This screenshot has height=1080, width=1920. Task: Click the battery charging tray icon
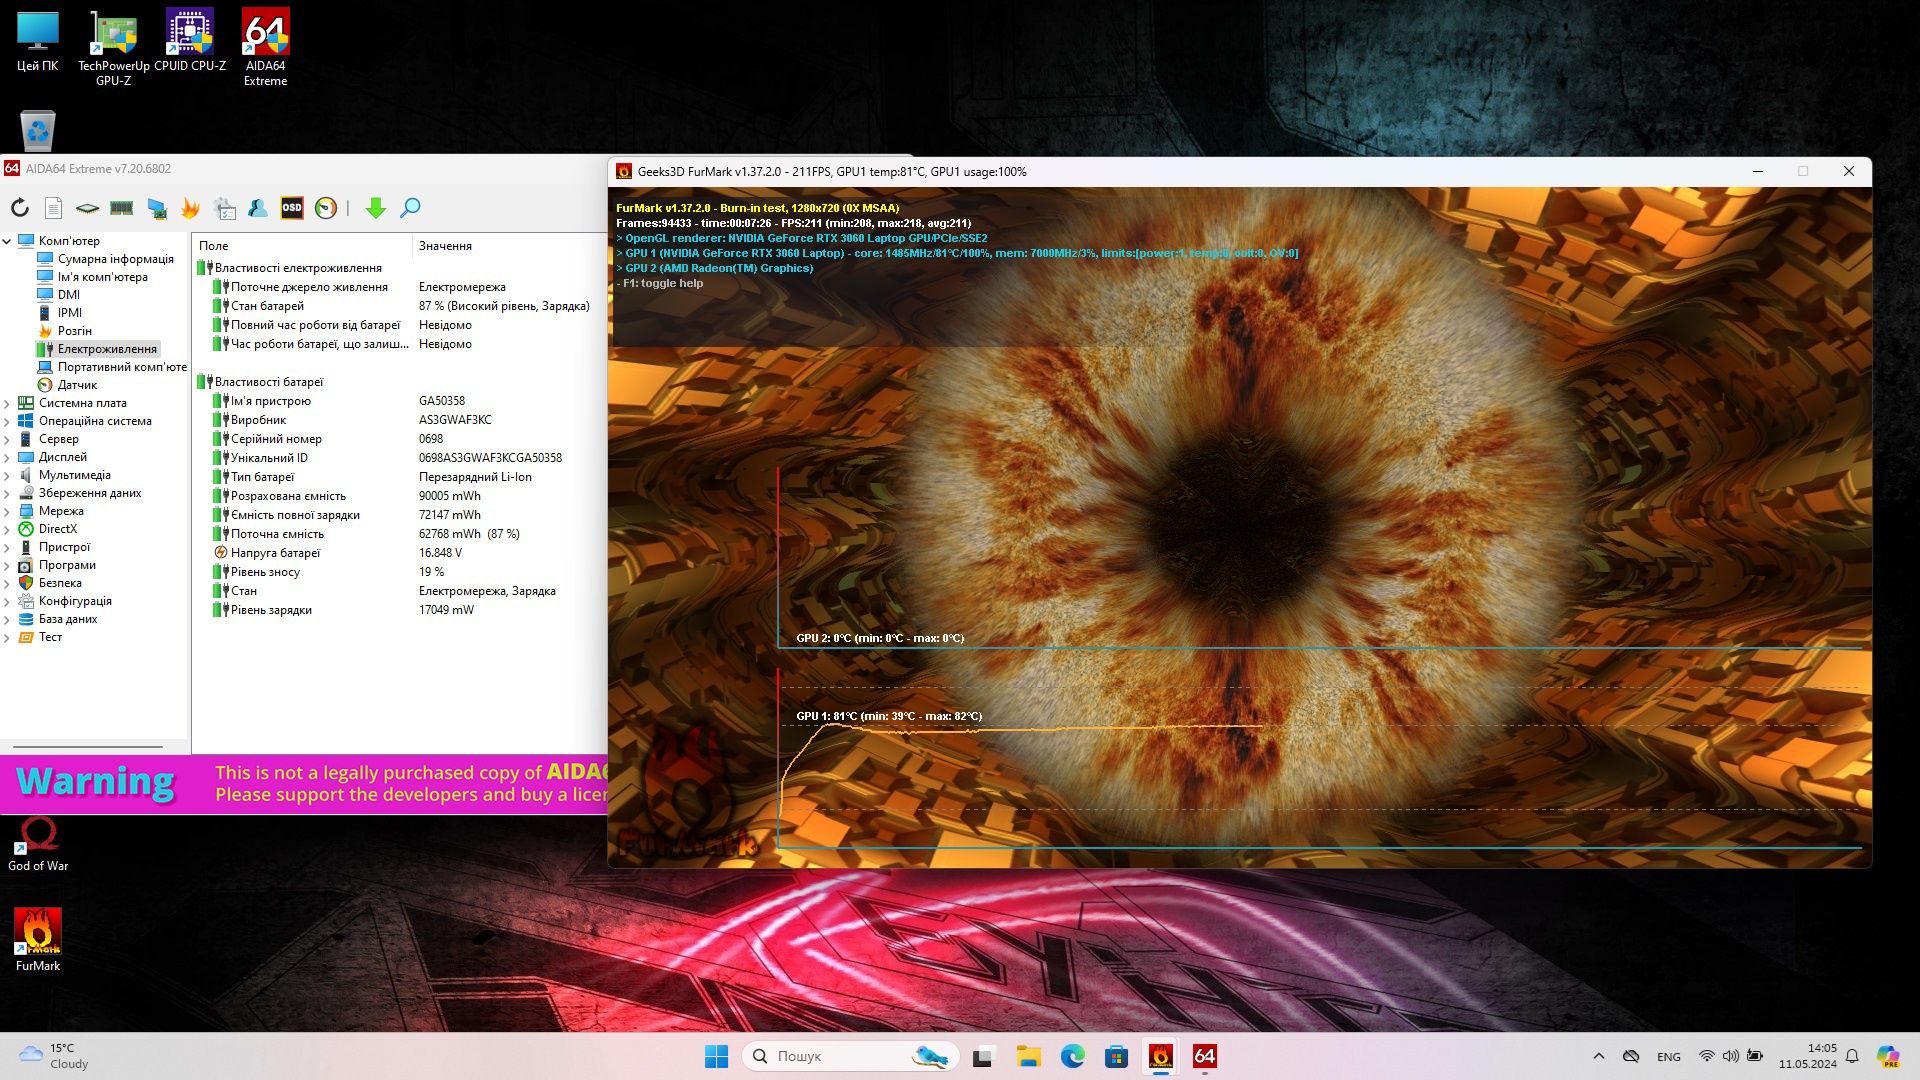tap(1755, 1056)
